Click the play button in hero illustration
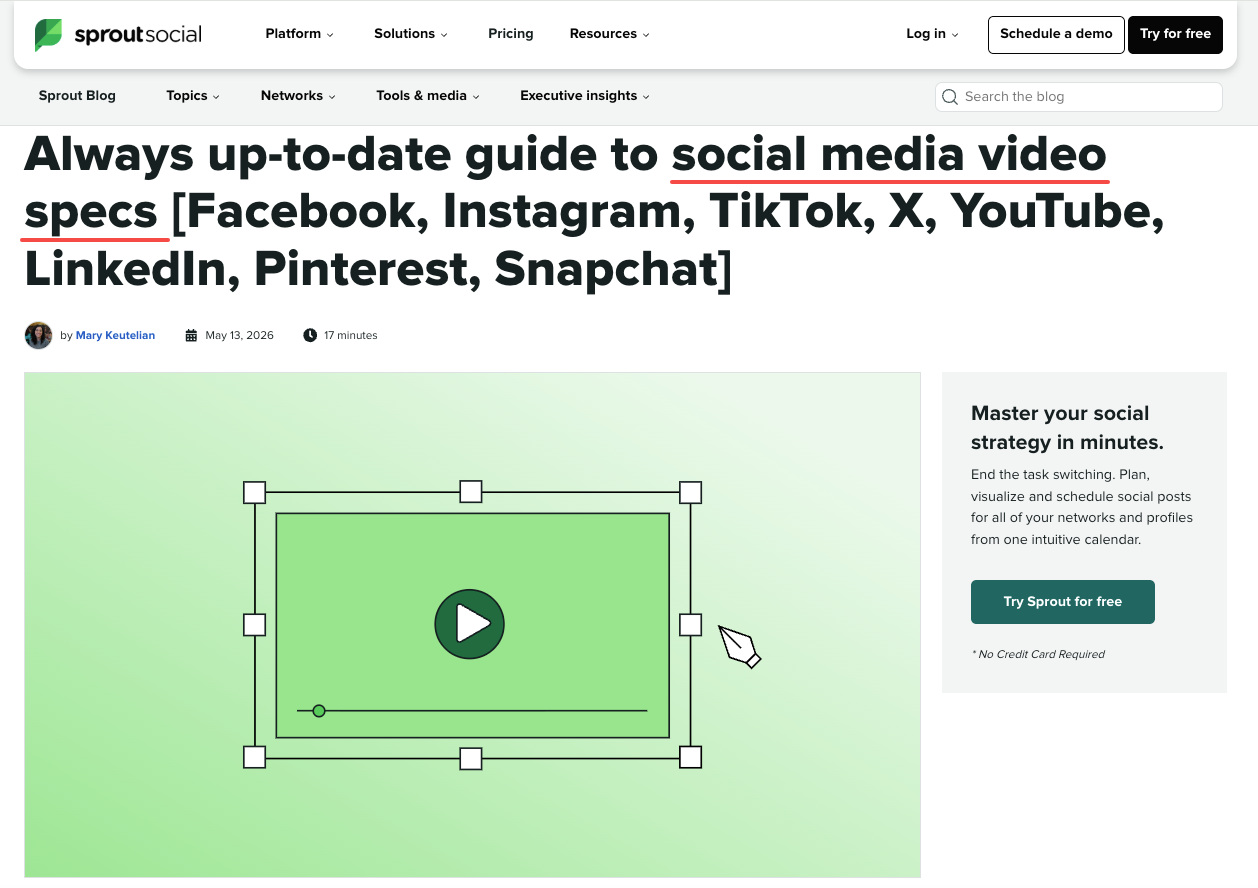1258x888 pixels. coord(469,624)
